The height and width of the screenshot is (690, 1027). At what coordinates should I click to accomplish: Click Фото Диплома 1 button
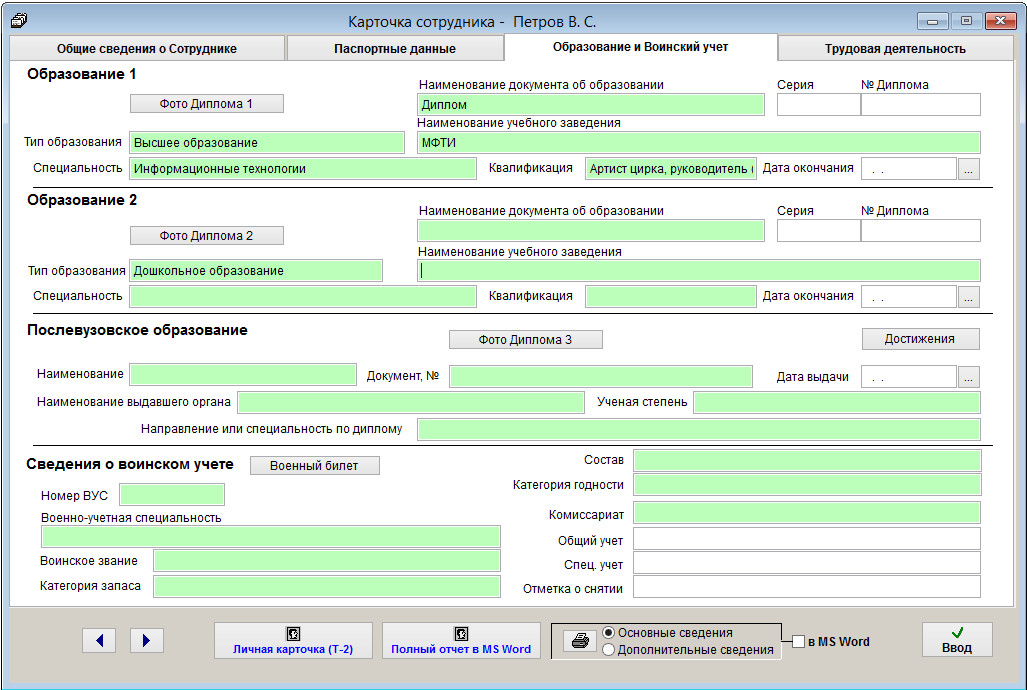pyautogui.click(x=206, y=104)
